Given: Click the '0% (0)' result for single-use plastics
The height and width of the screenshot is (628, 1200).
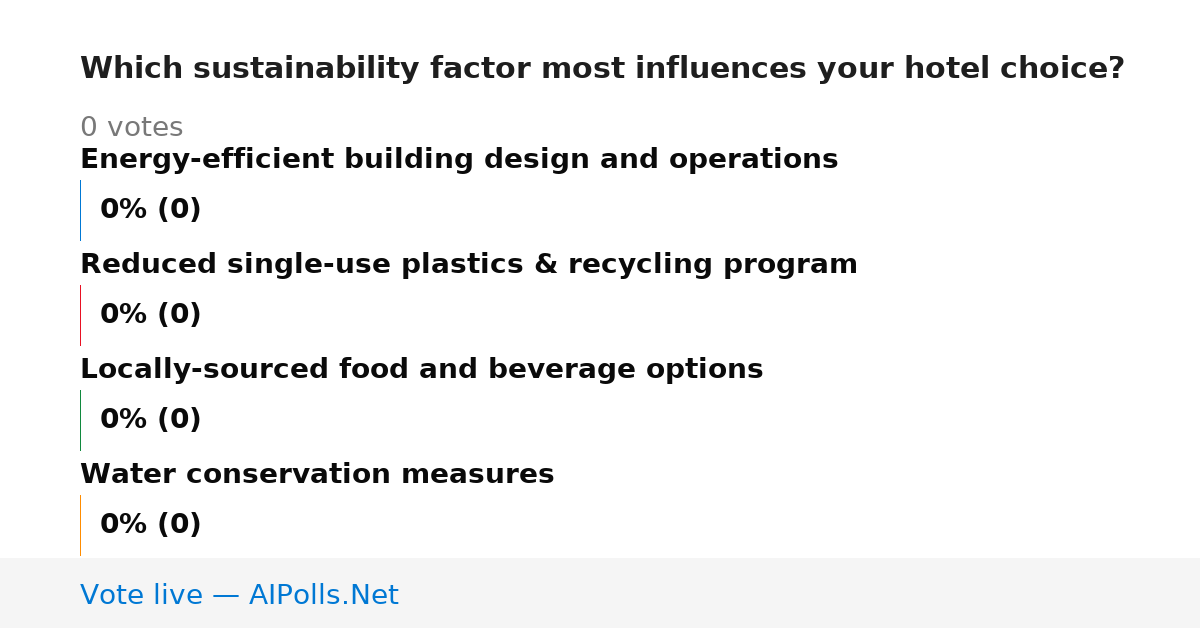Looking at the screenshot, I should coord(151,315).
